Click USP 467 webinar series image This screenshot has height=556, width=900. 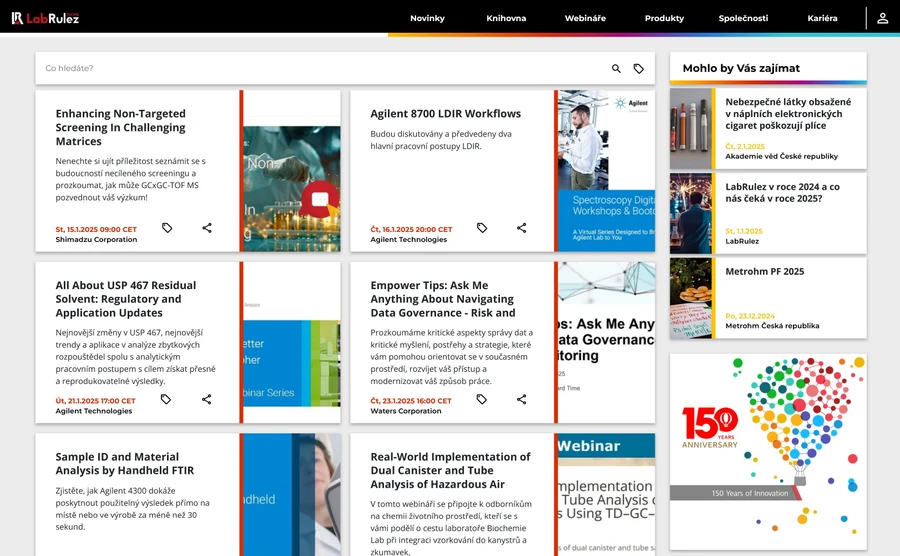pos(292,343)
